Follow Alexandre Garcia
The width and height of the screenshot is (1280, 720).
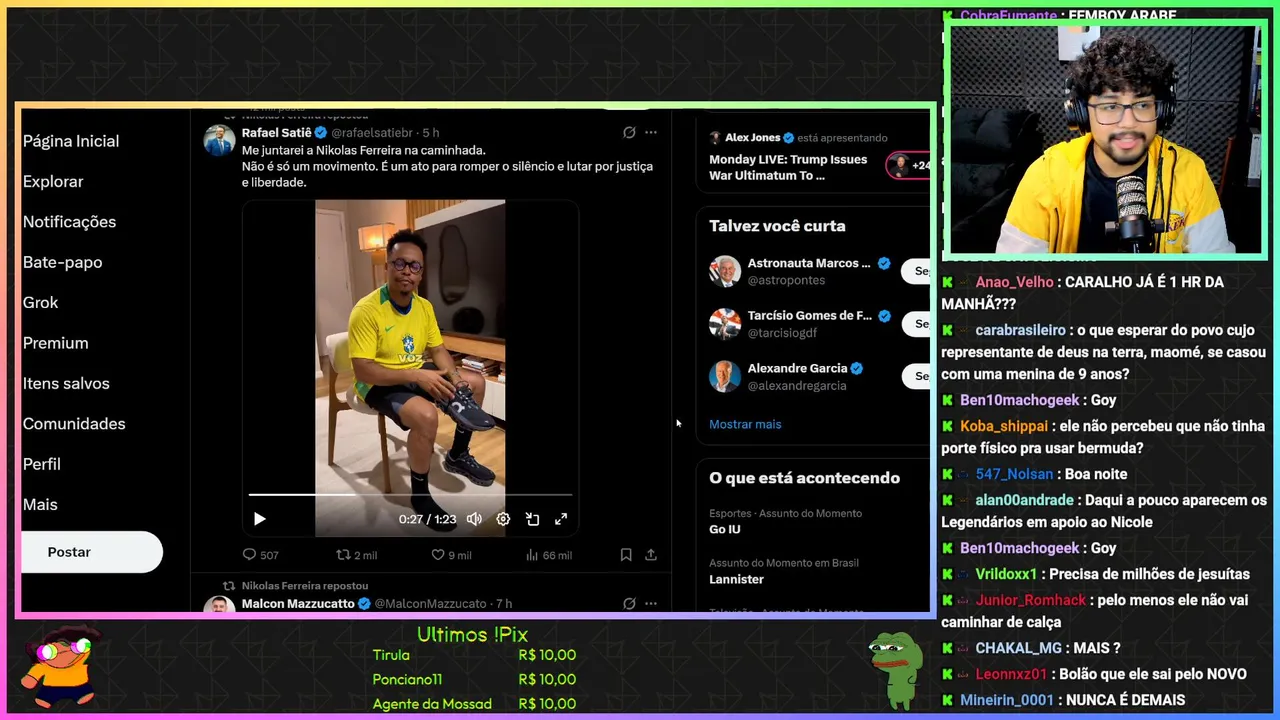tap(917, 376)
